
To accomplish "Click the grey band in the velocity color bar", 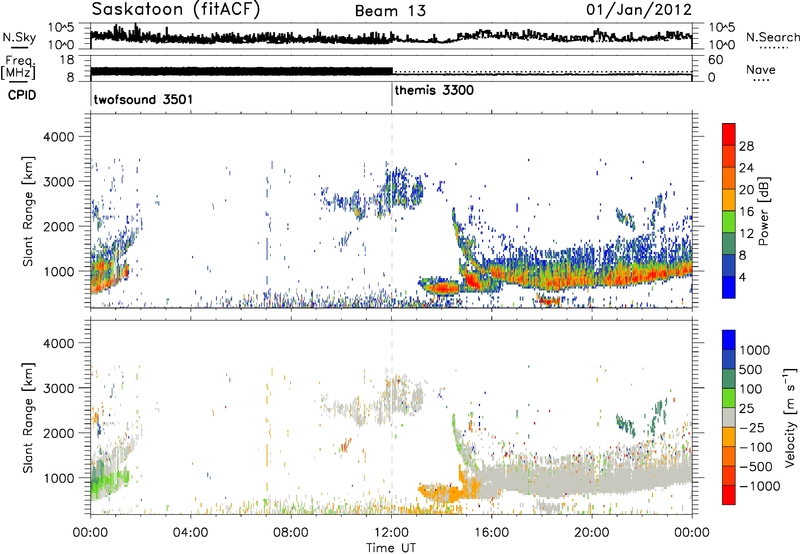I will [729, 417].
